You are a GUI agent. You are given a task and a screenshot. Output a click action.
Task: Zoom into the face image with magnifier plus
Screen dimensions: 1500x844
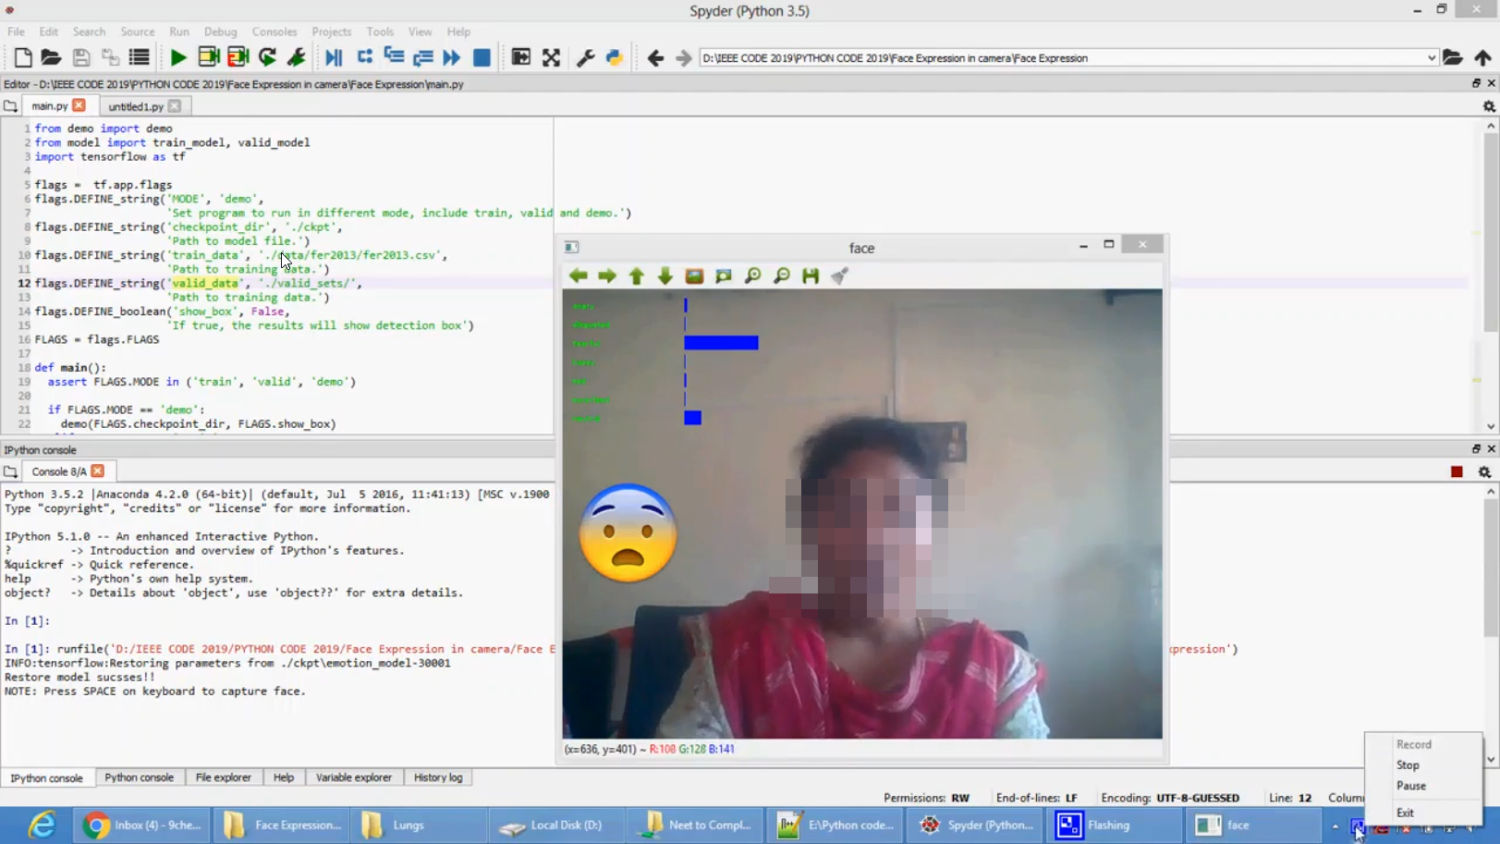point(753,276)
